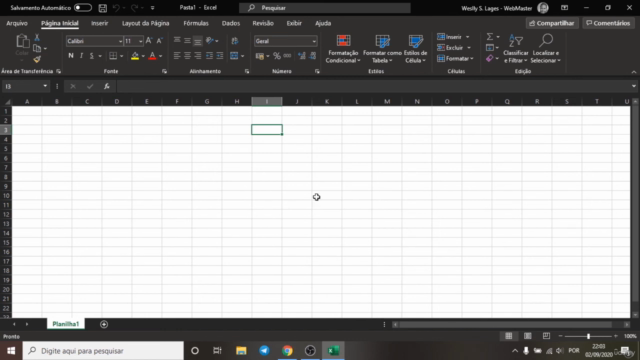The height and width of the screenshot is (360, 640).
Task: Click the Pesquisar search box
Action: click(325, 8)
